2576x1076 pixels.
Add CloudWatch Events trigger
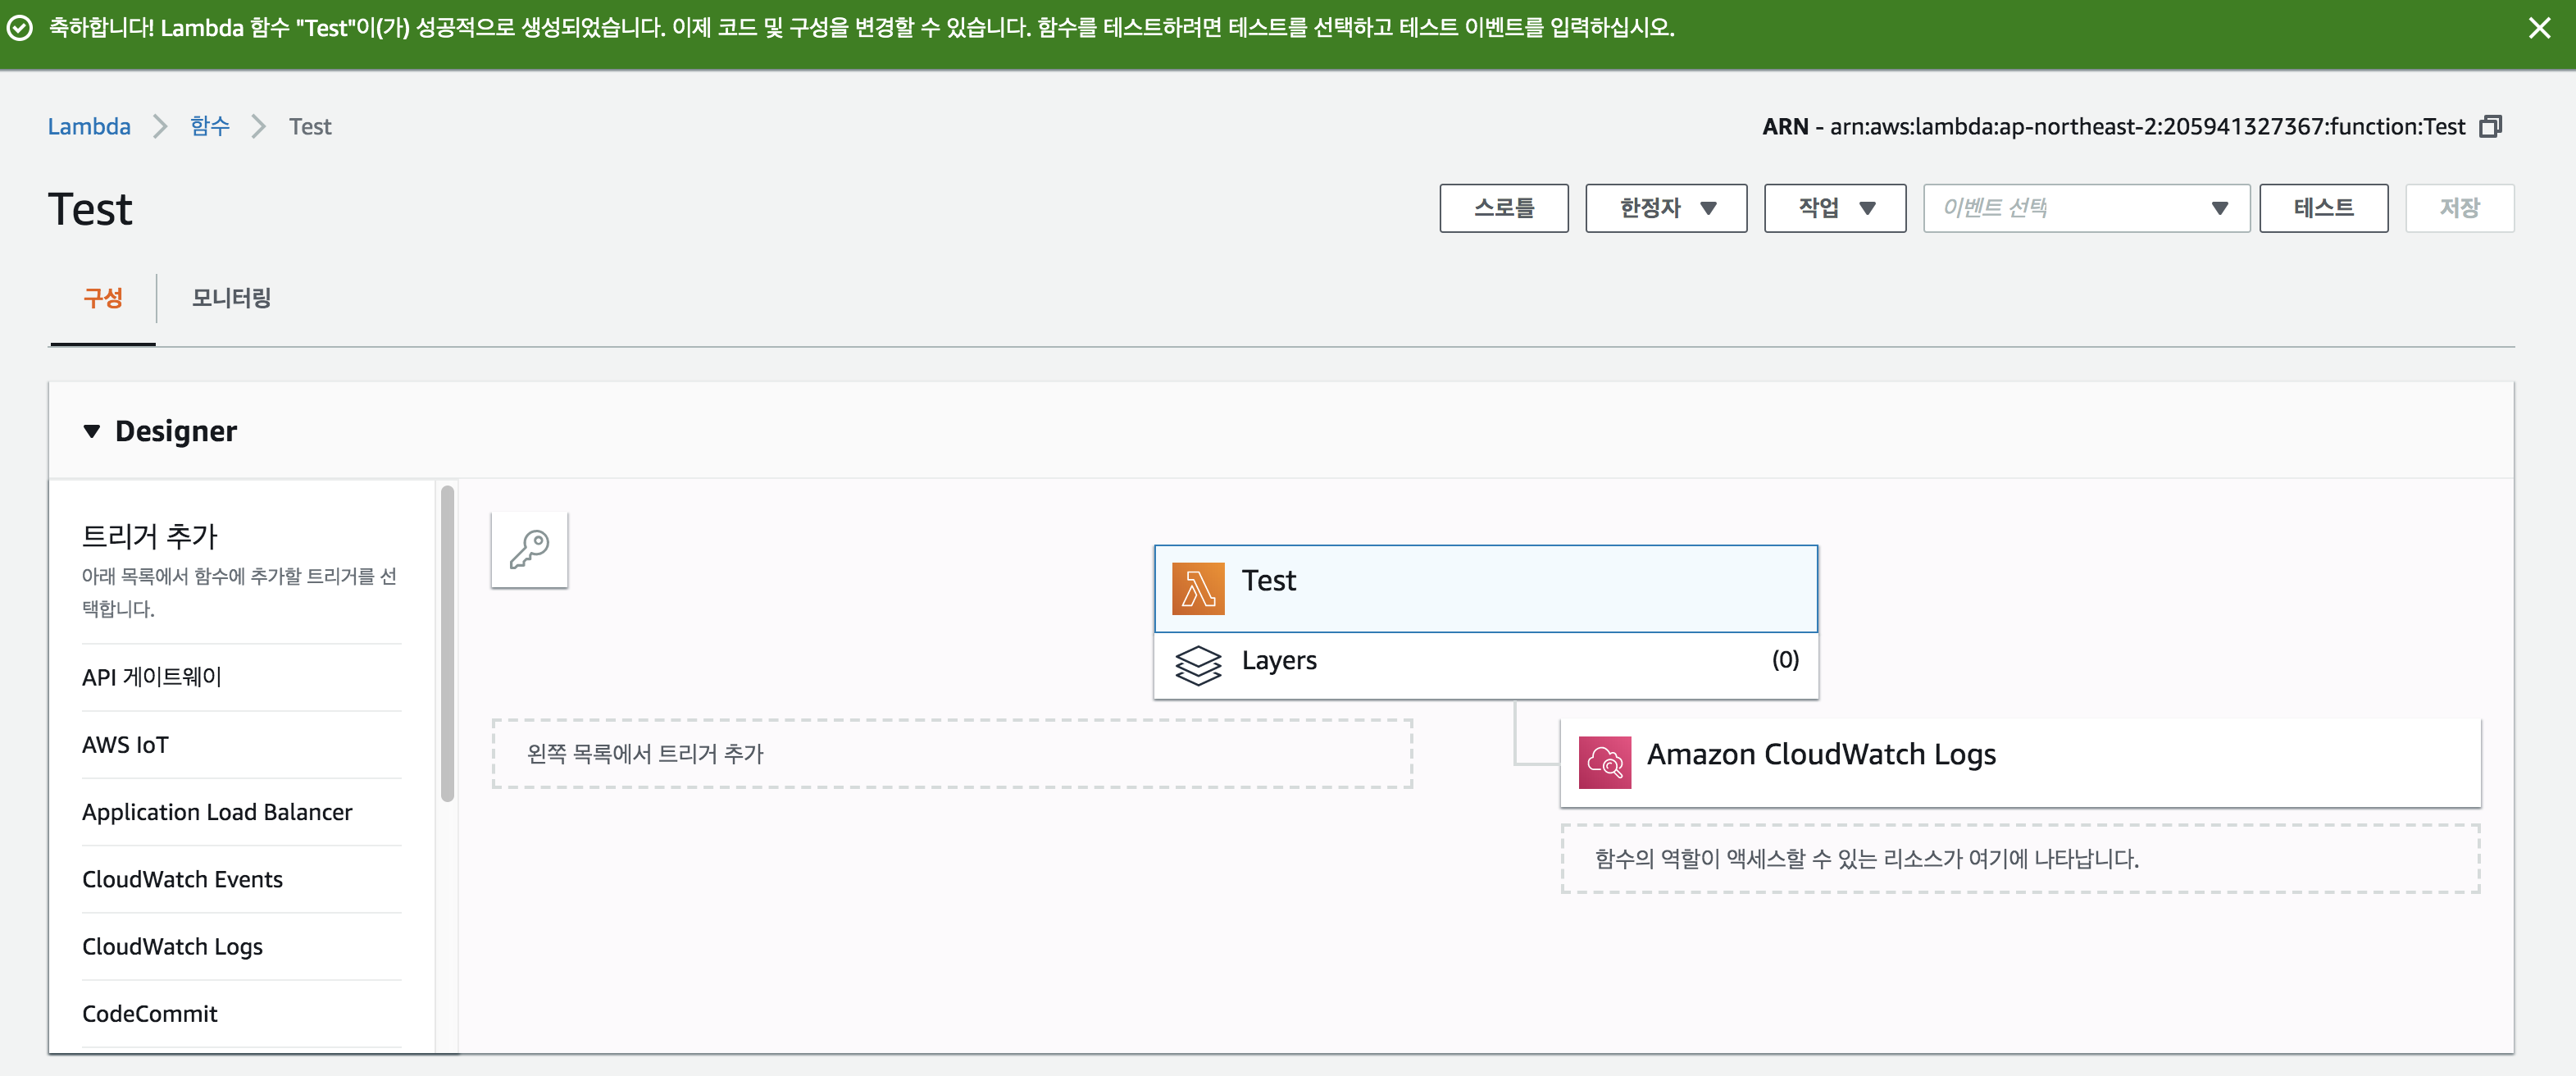(x=182, y=879)
